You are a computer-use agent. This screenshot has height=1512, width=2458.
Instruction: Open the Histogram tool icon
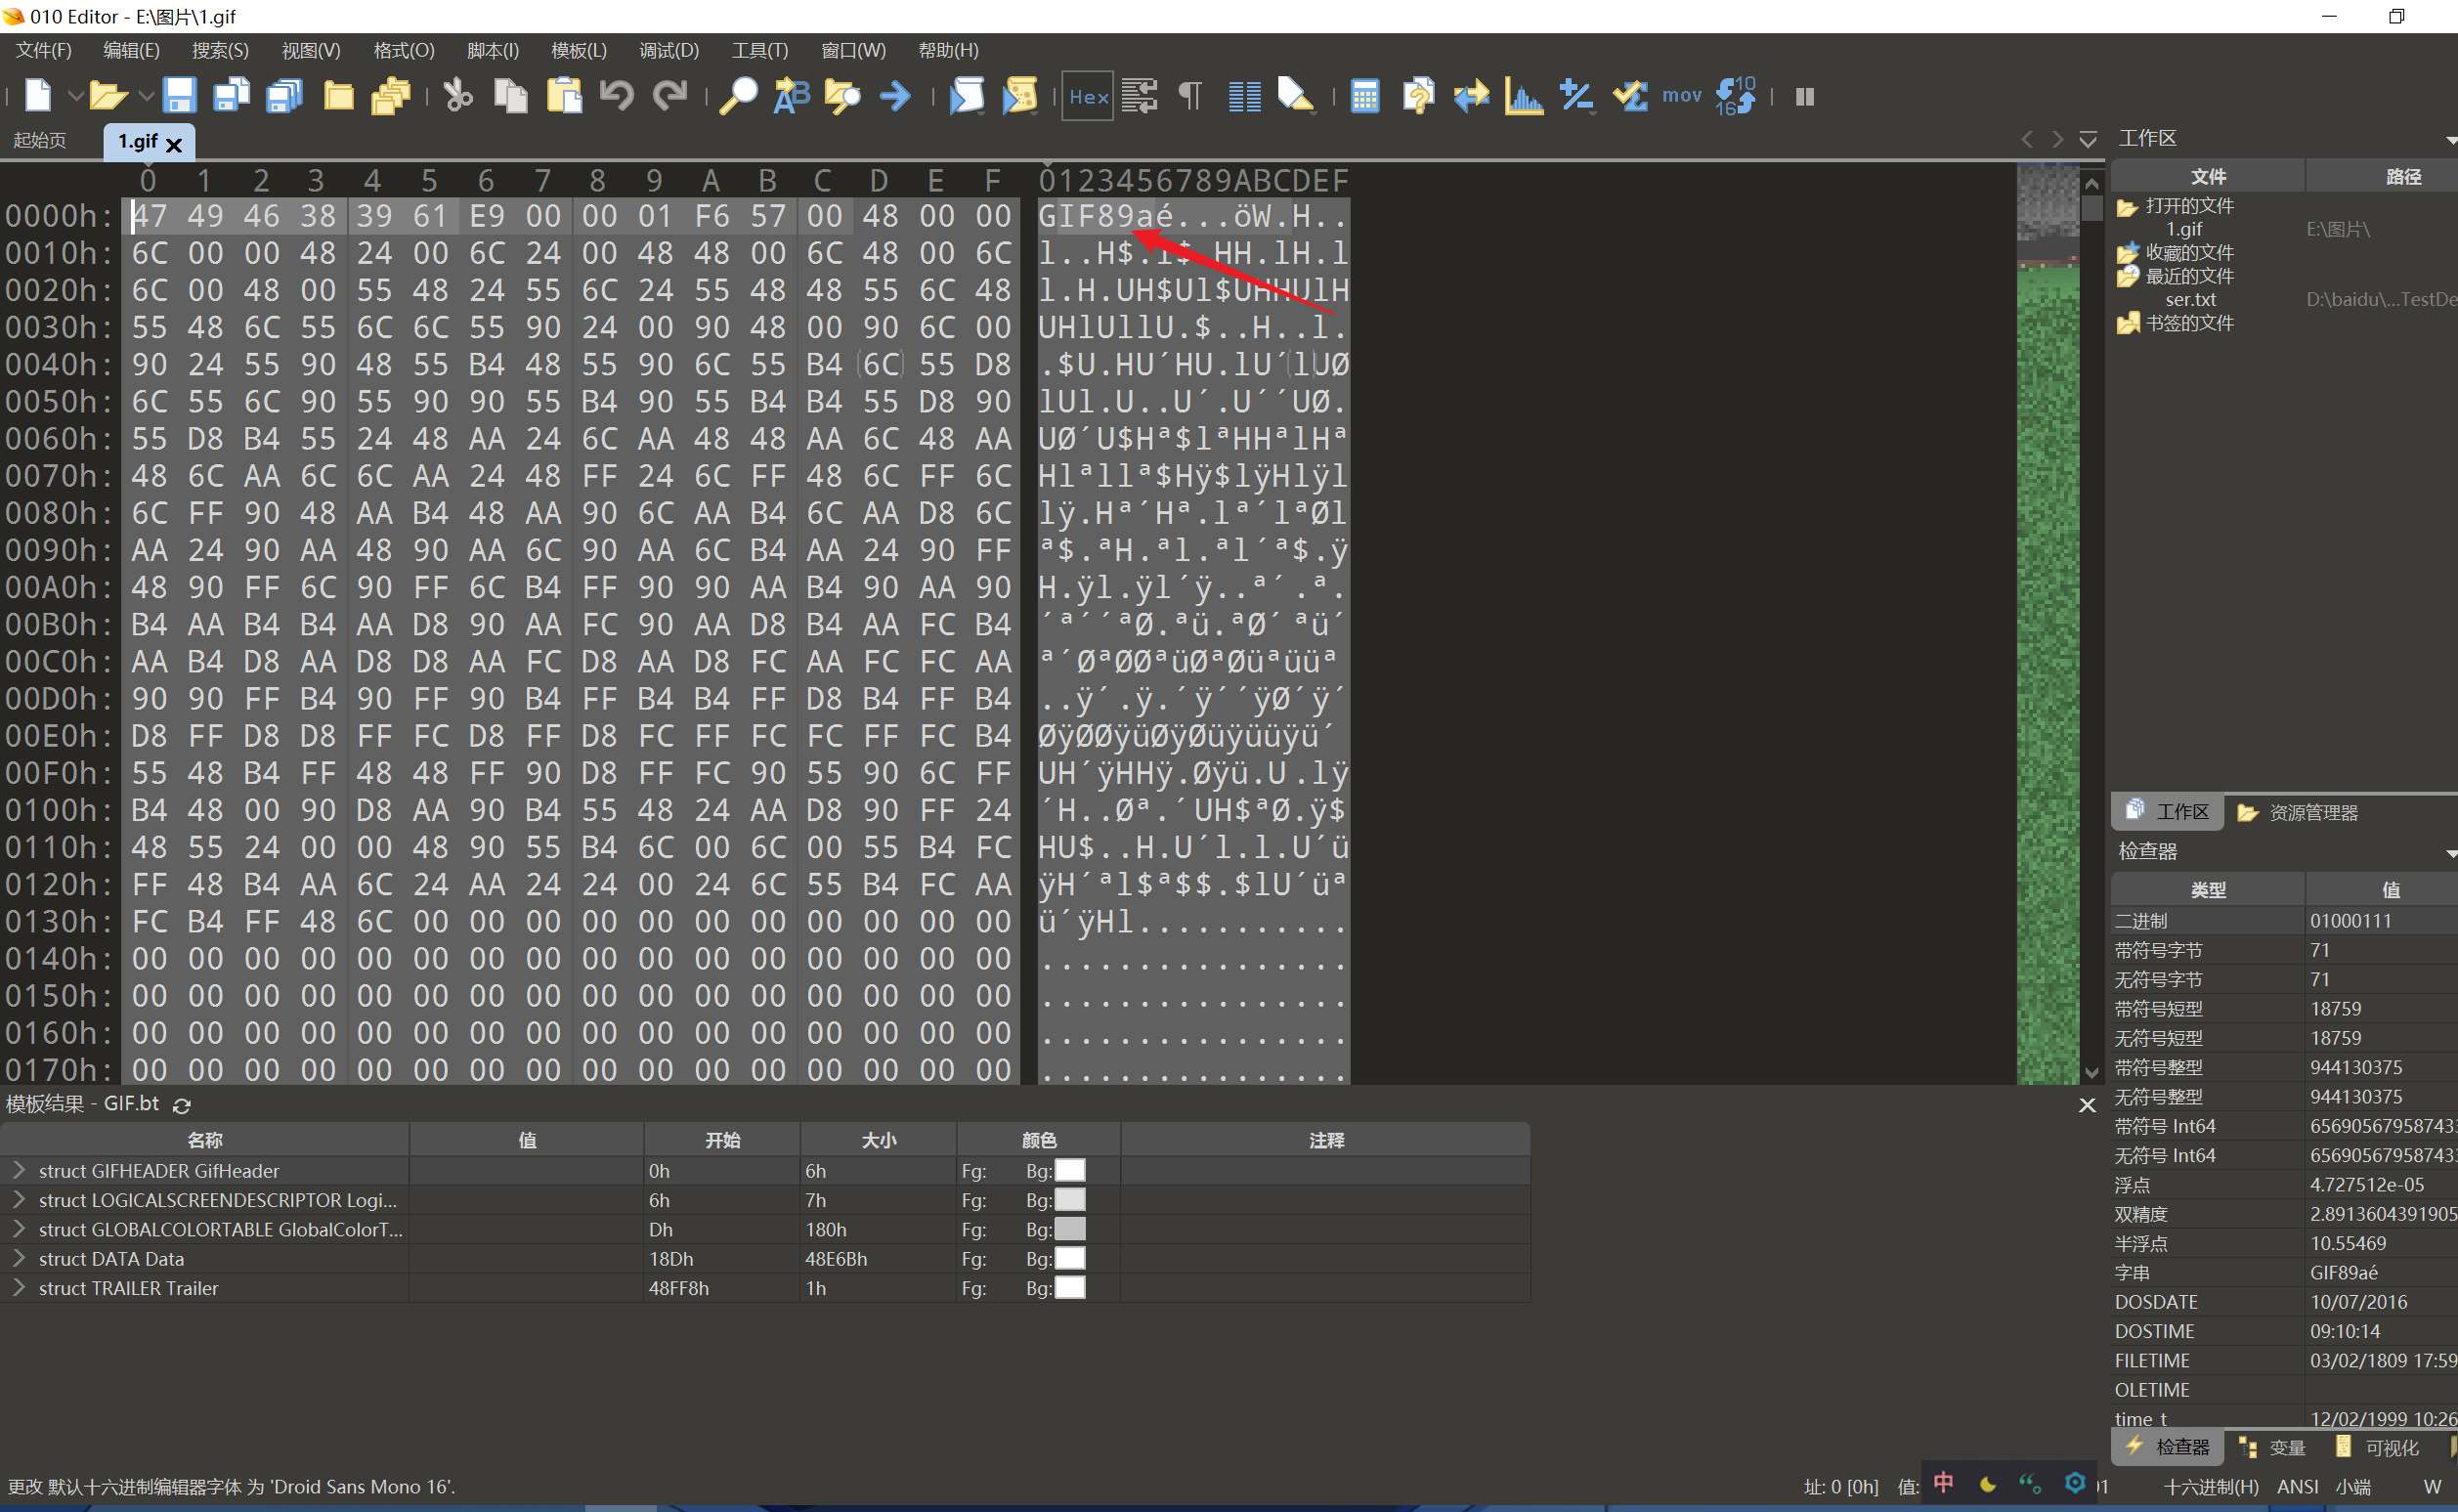click(1523, 96)
